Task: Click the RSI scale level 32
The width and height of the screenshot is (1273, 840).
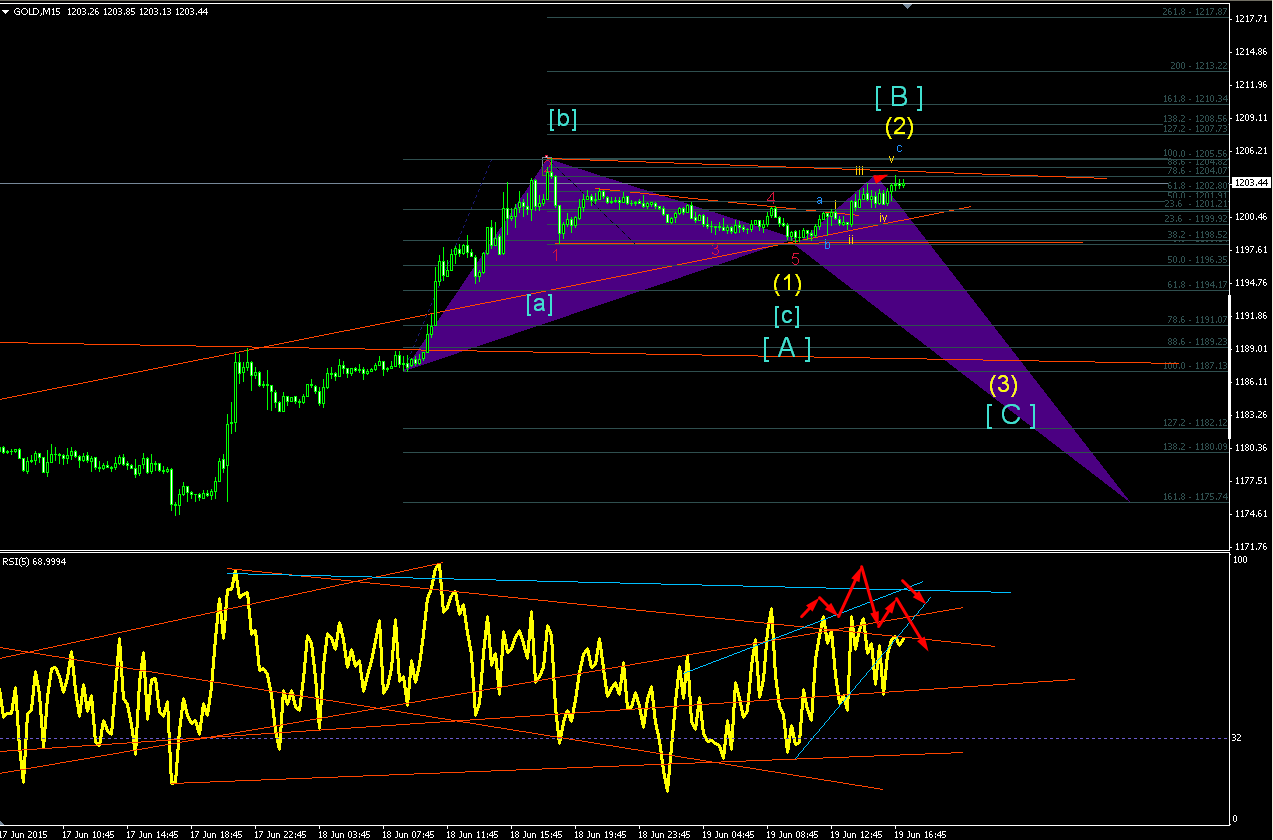Action: click(x=1238, y=737)
